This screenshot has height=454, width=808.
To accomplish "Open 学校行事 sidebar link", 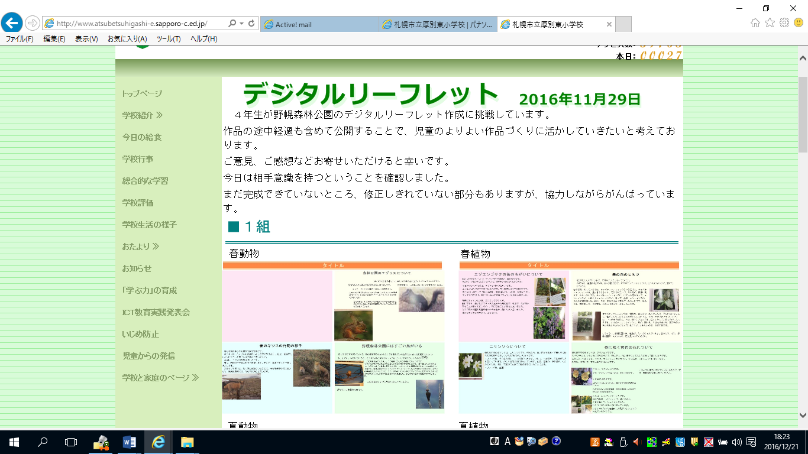I will pyautogui.click(x=138, y=159).
